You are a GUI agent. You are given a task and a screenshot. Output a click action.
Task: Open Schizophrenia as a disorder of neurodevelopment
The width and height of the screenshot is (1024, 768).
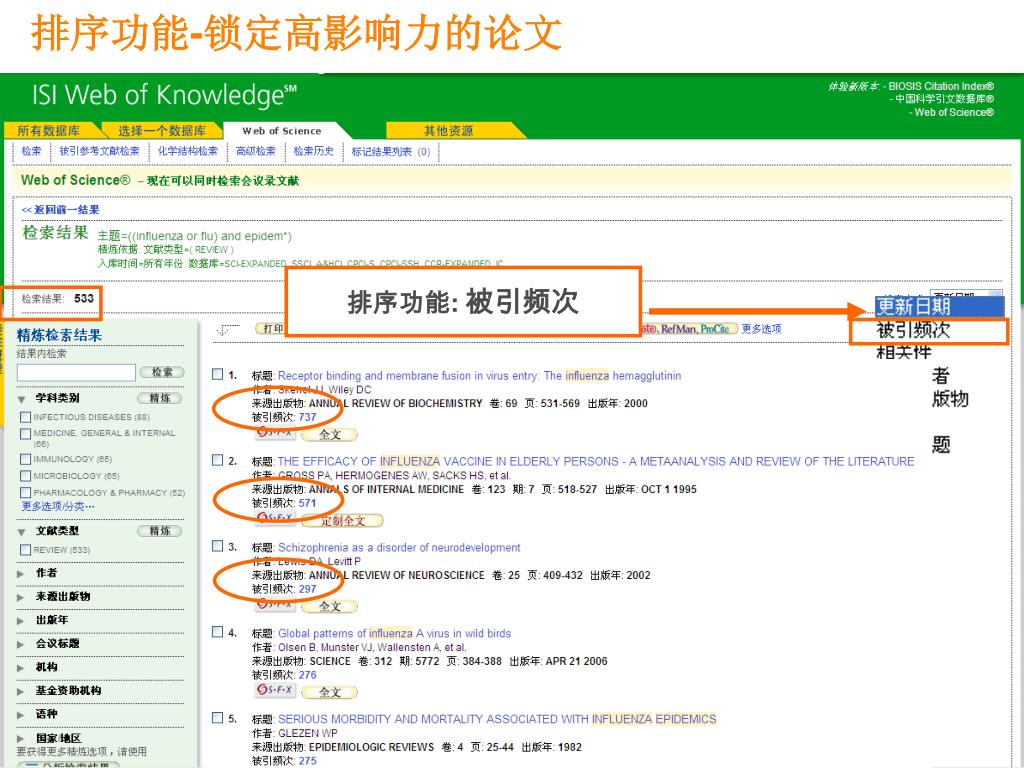point(399,547)
